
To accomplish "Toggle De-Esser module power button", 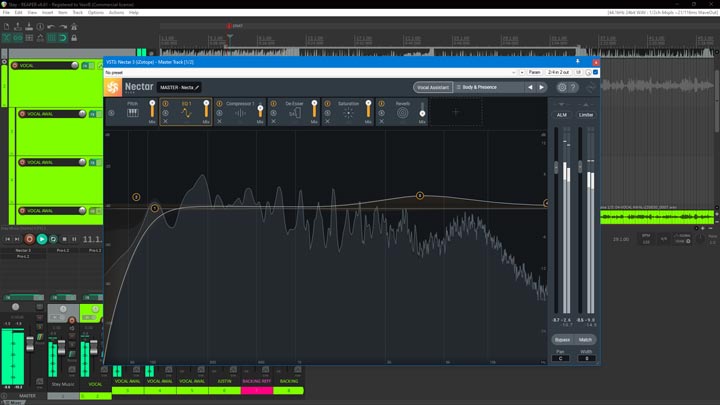I will [274, 104].
